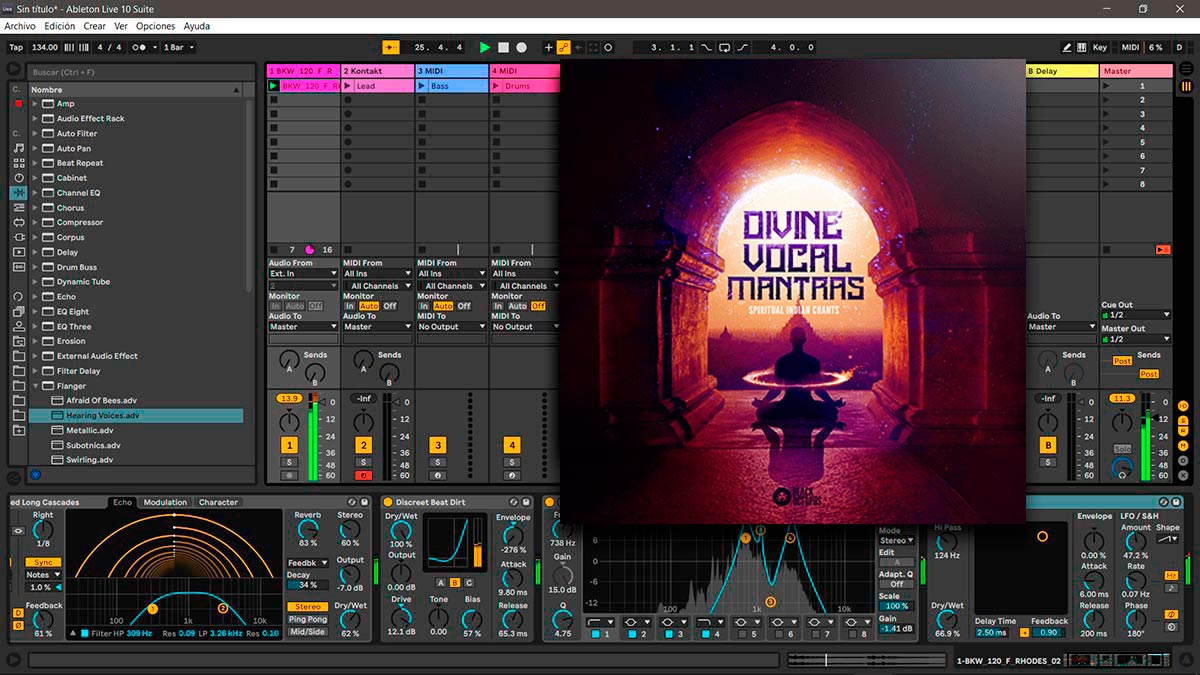
Task: Solo track 4 with S button
Action: pyautogui.click(x=512, y=462)
